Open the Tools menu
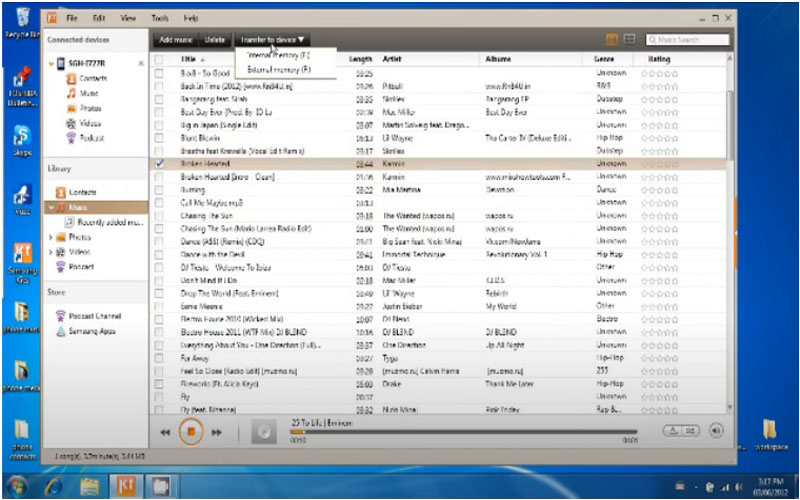 click(x=160, y=18)
